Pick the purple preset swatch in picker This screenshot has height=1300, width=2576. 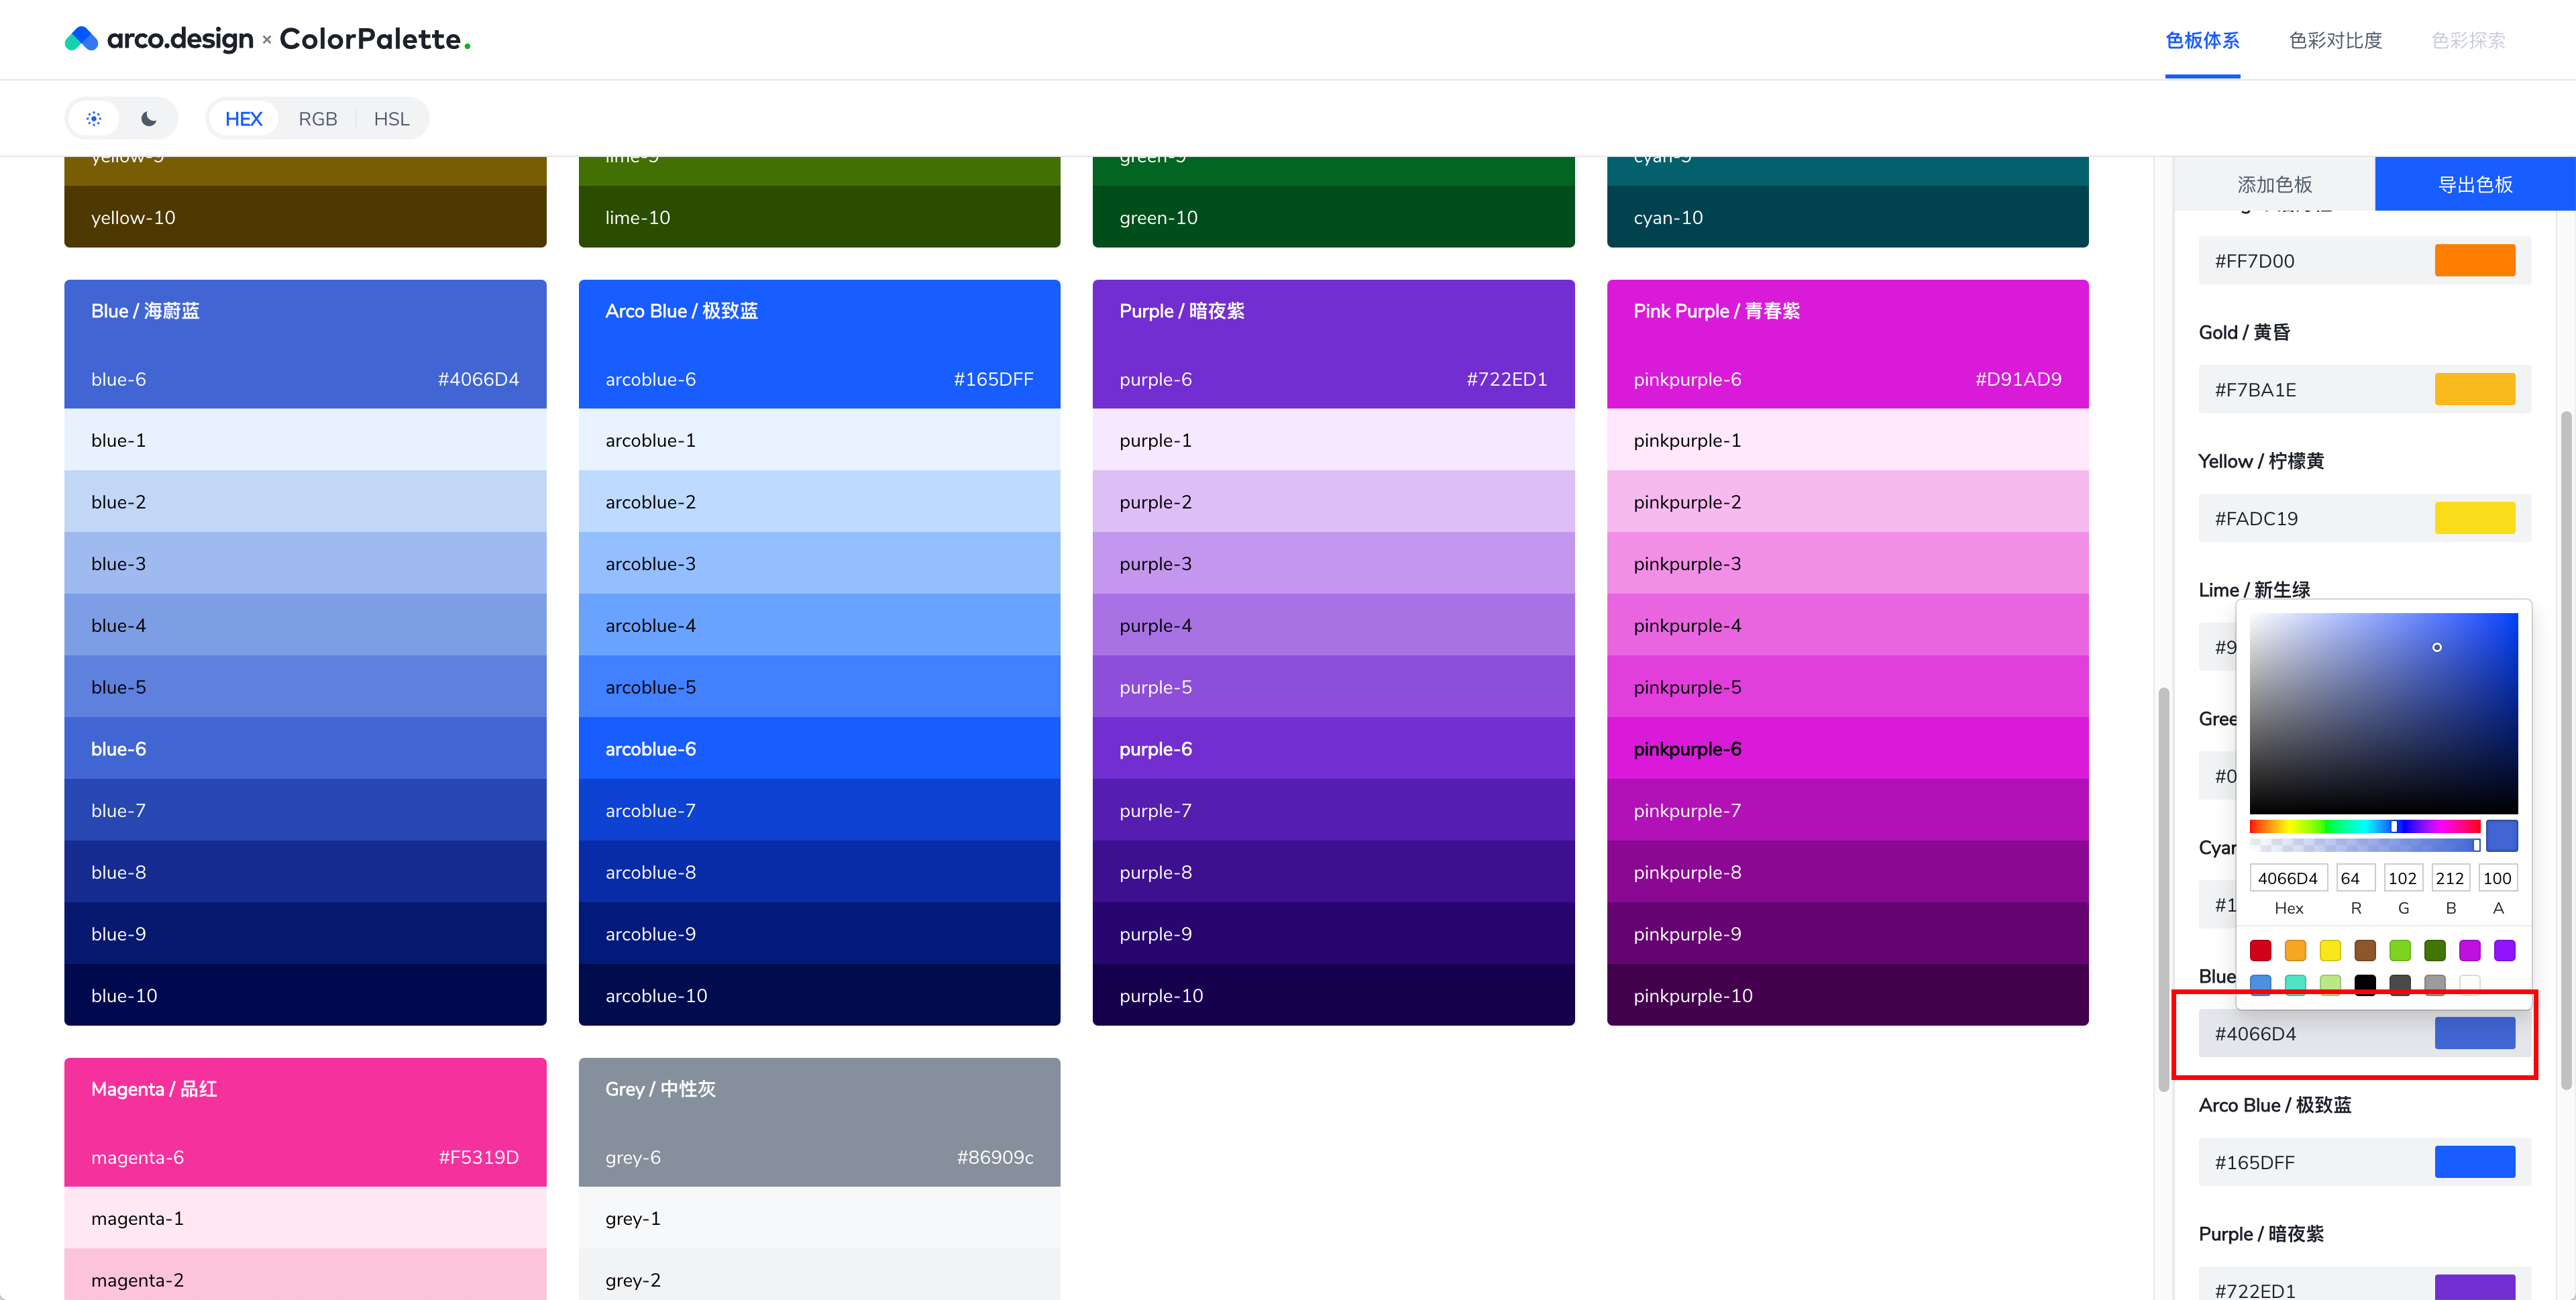(2505, 950)
